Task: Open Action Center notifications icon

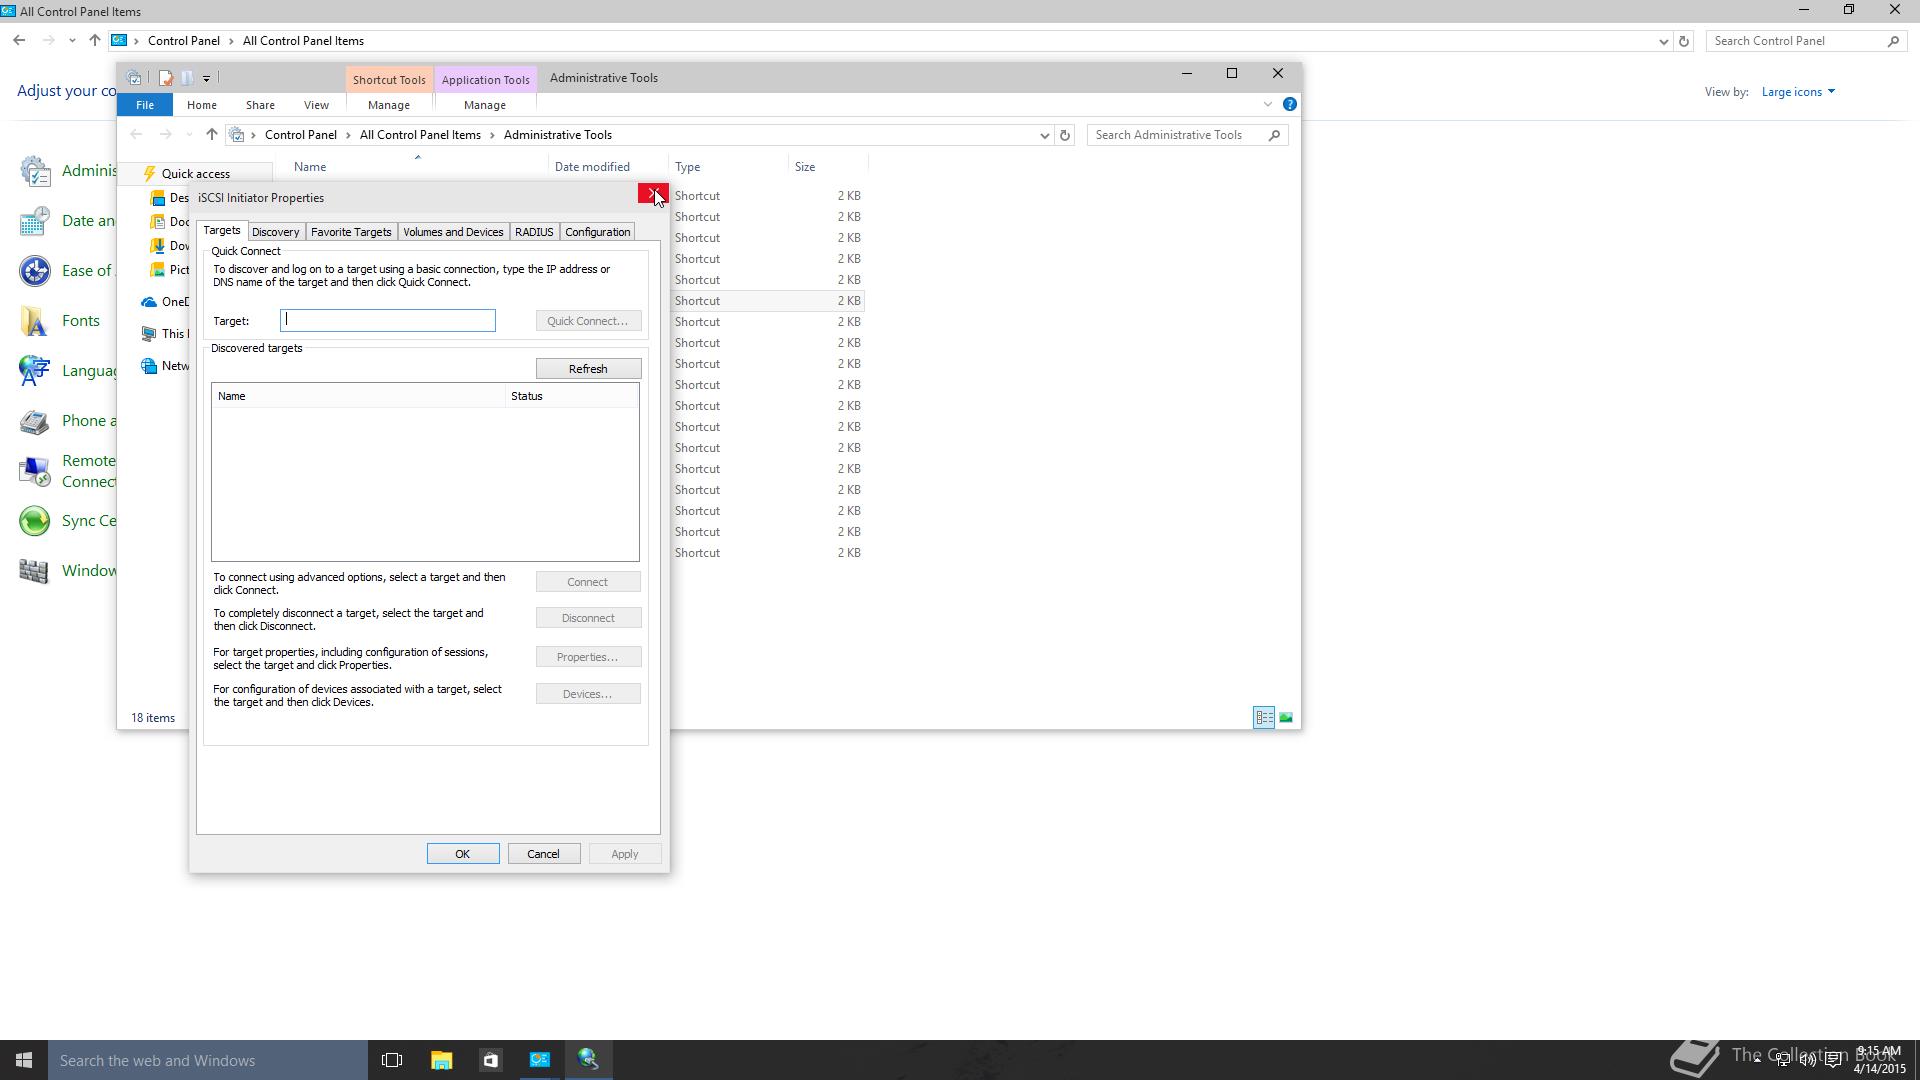Action: click(1834, 1060)
